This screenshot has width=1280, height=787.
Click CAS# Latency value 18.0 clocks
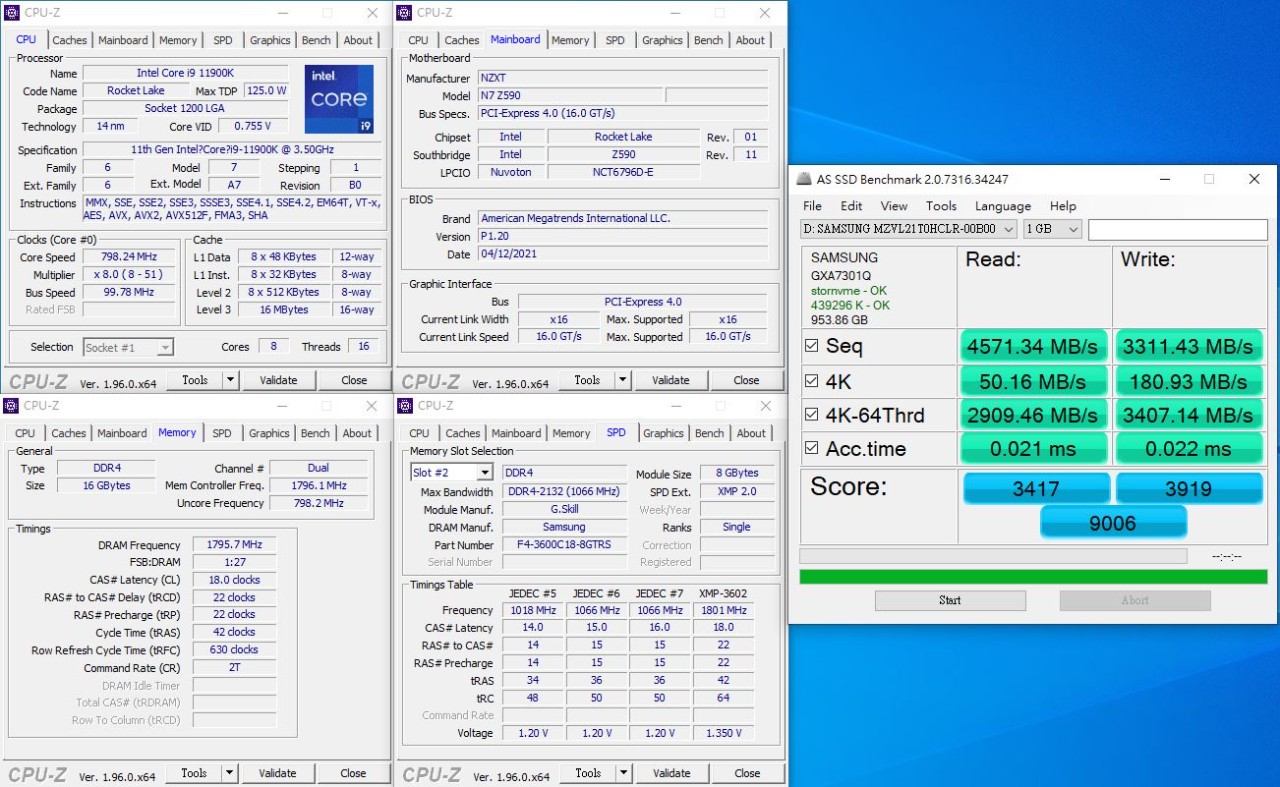(234, 580)
